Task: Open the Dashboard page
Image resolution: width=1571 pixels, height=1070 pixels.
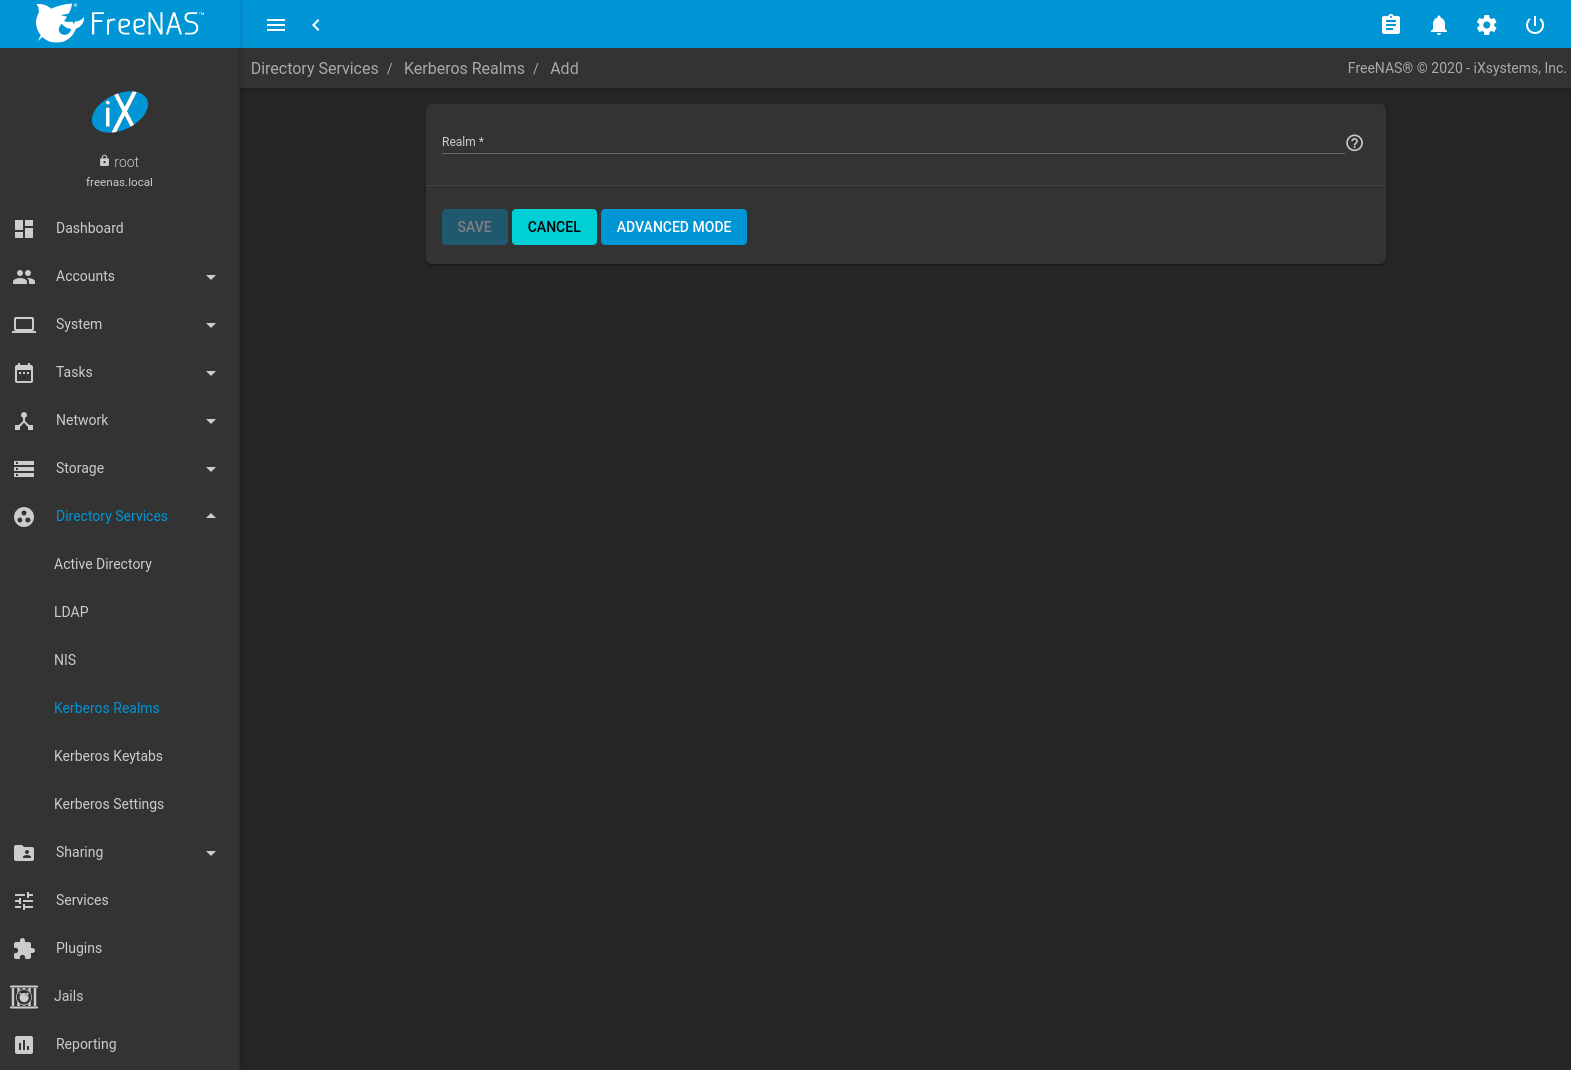Action: [x=90, y=228]
